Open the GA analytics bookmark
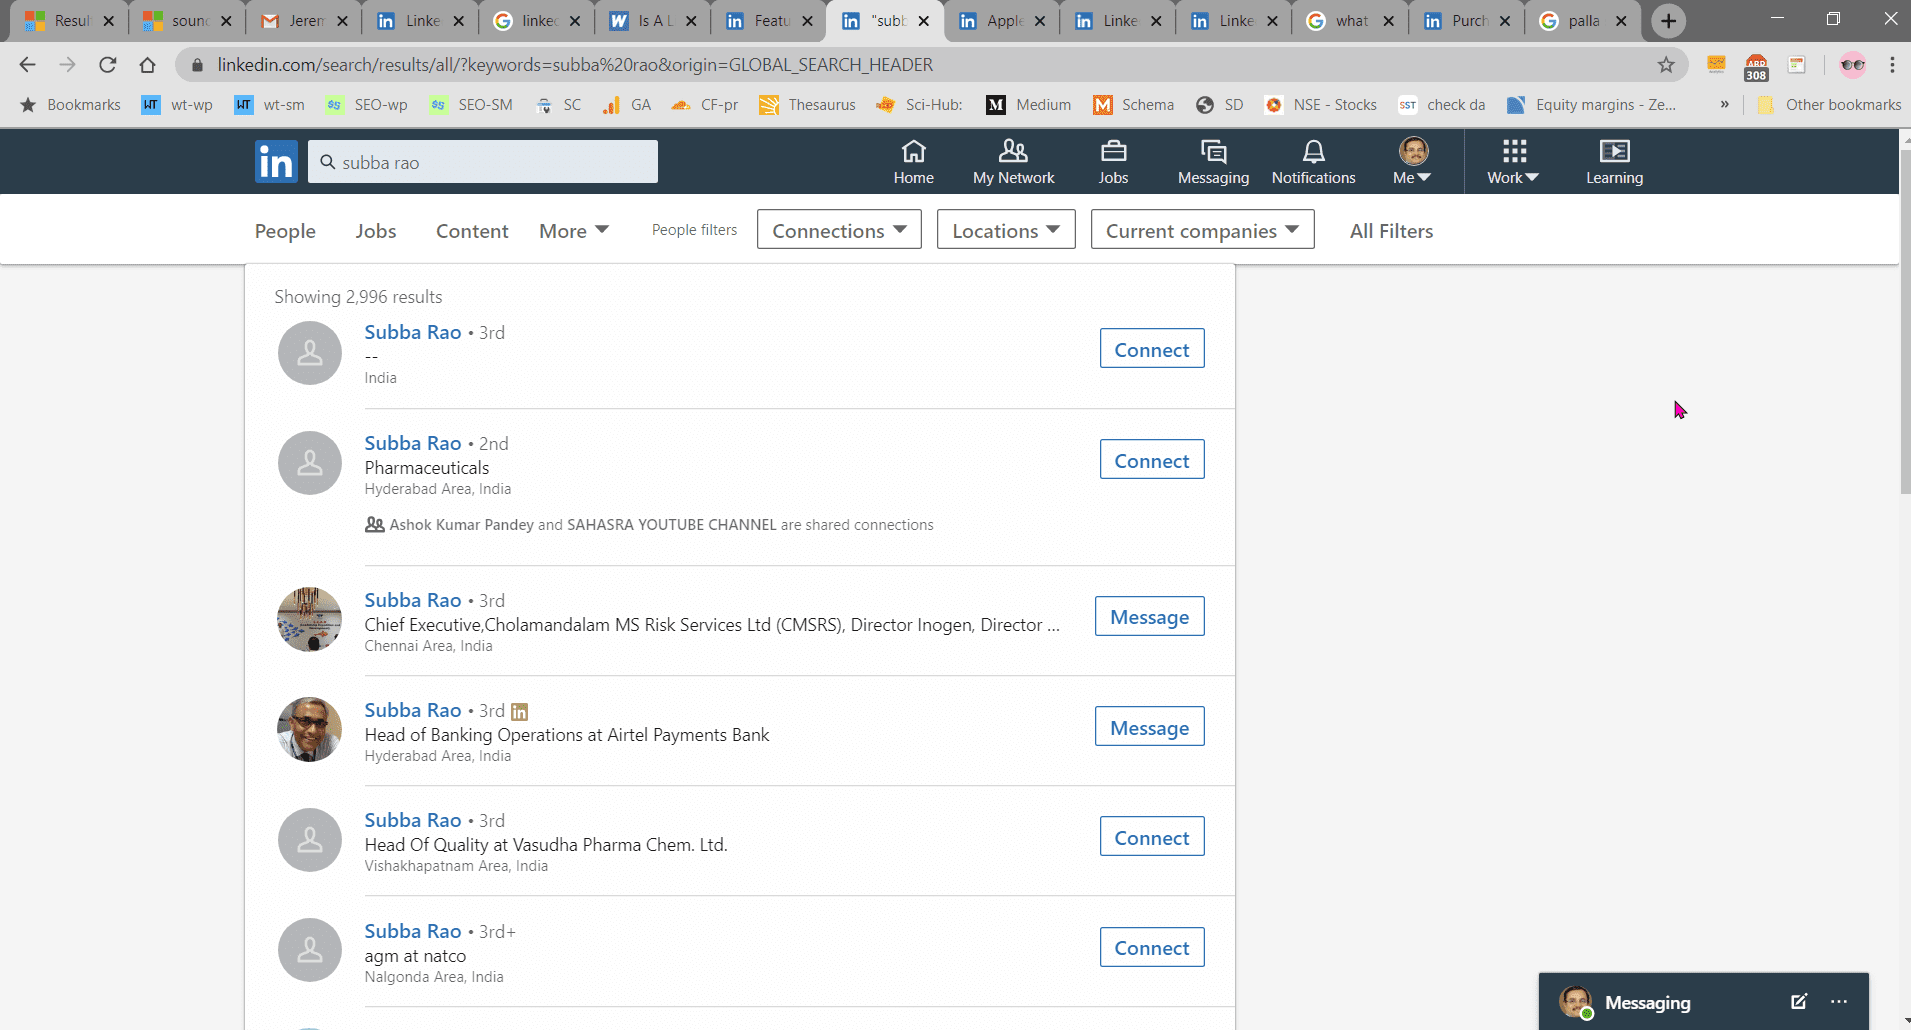This screenshot has width=1911, height=1030. [627, 105]
